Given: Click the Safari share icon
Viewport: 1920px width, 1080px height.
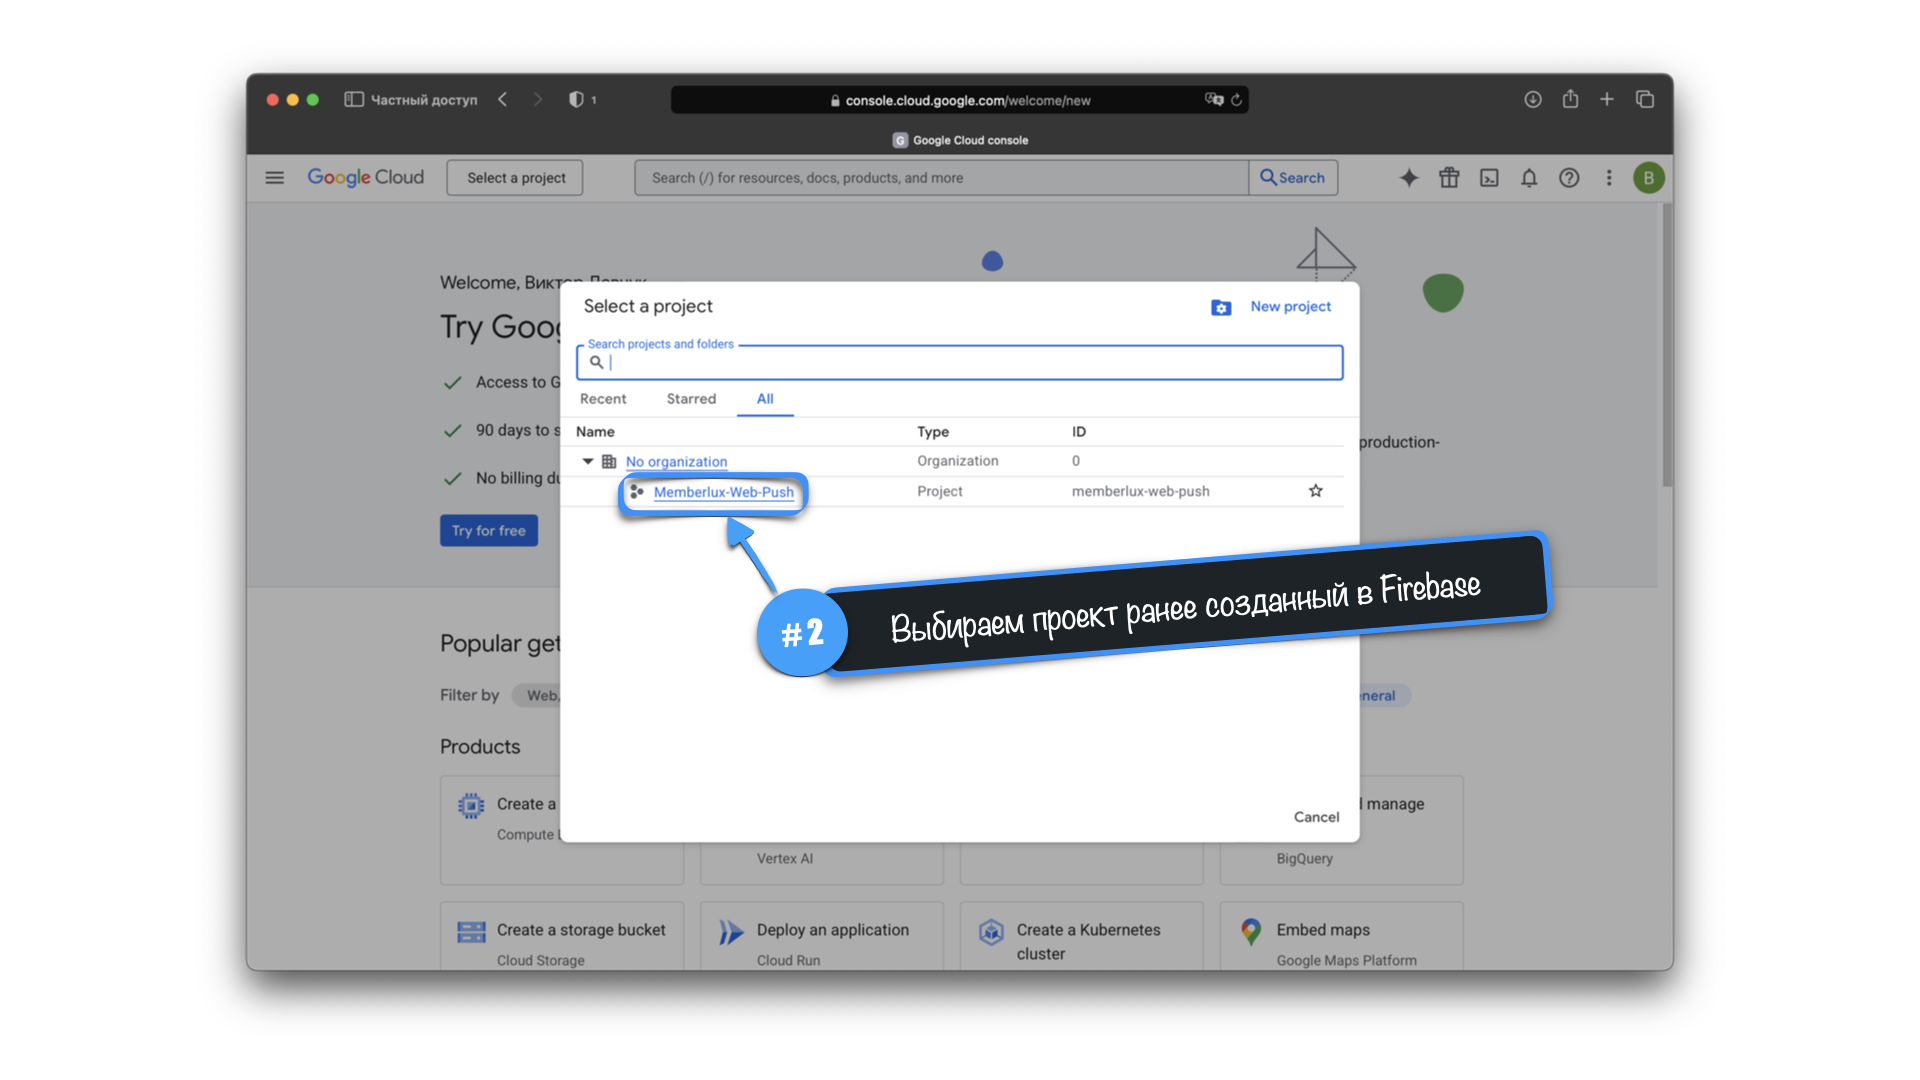Looking at the screenshot, I should (1570, 99).
